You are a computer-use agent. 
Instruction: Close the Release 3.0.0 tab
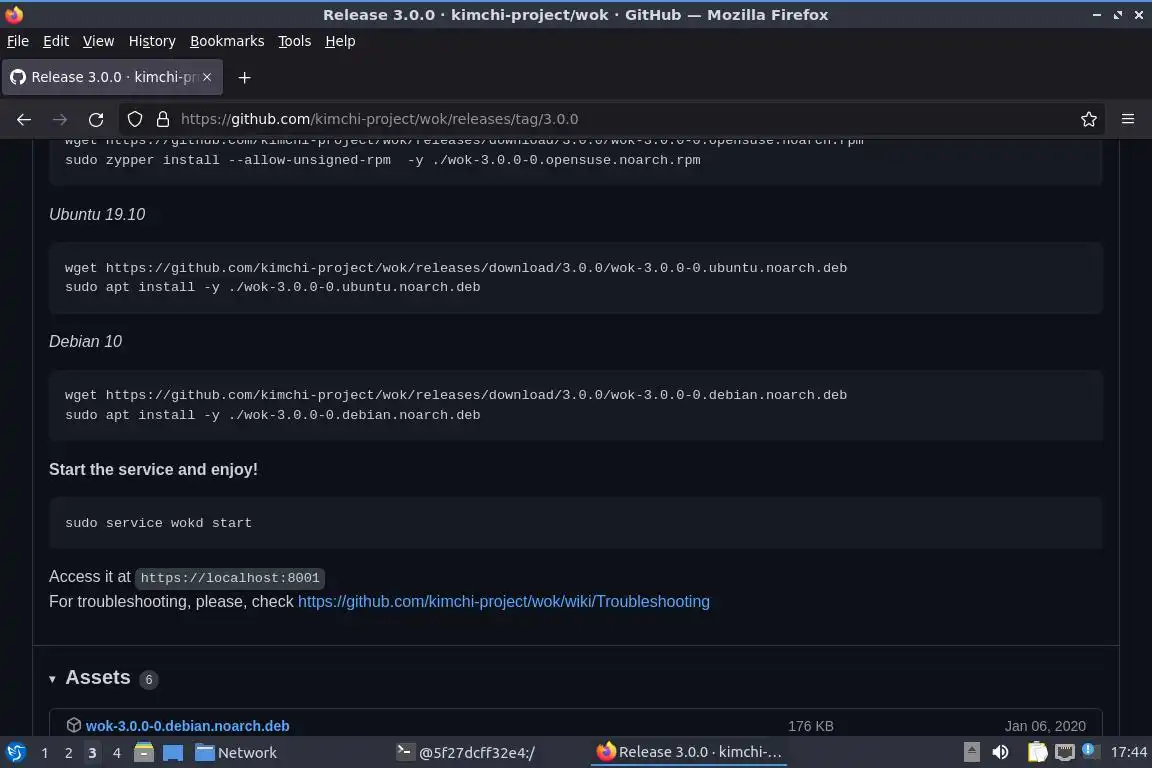(x=207, y=77)
